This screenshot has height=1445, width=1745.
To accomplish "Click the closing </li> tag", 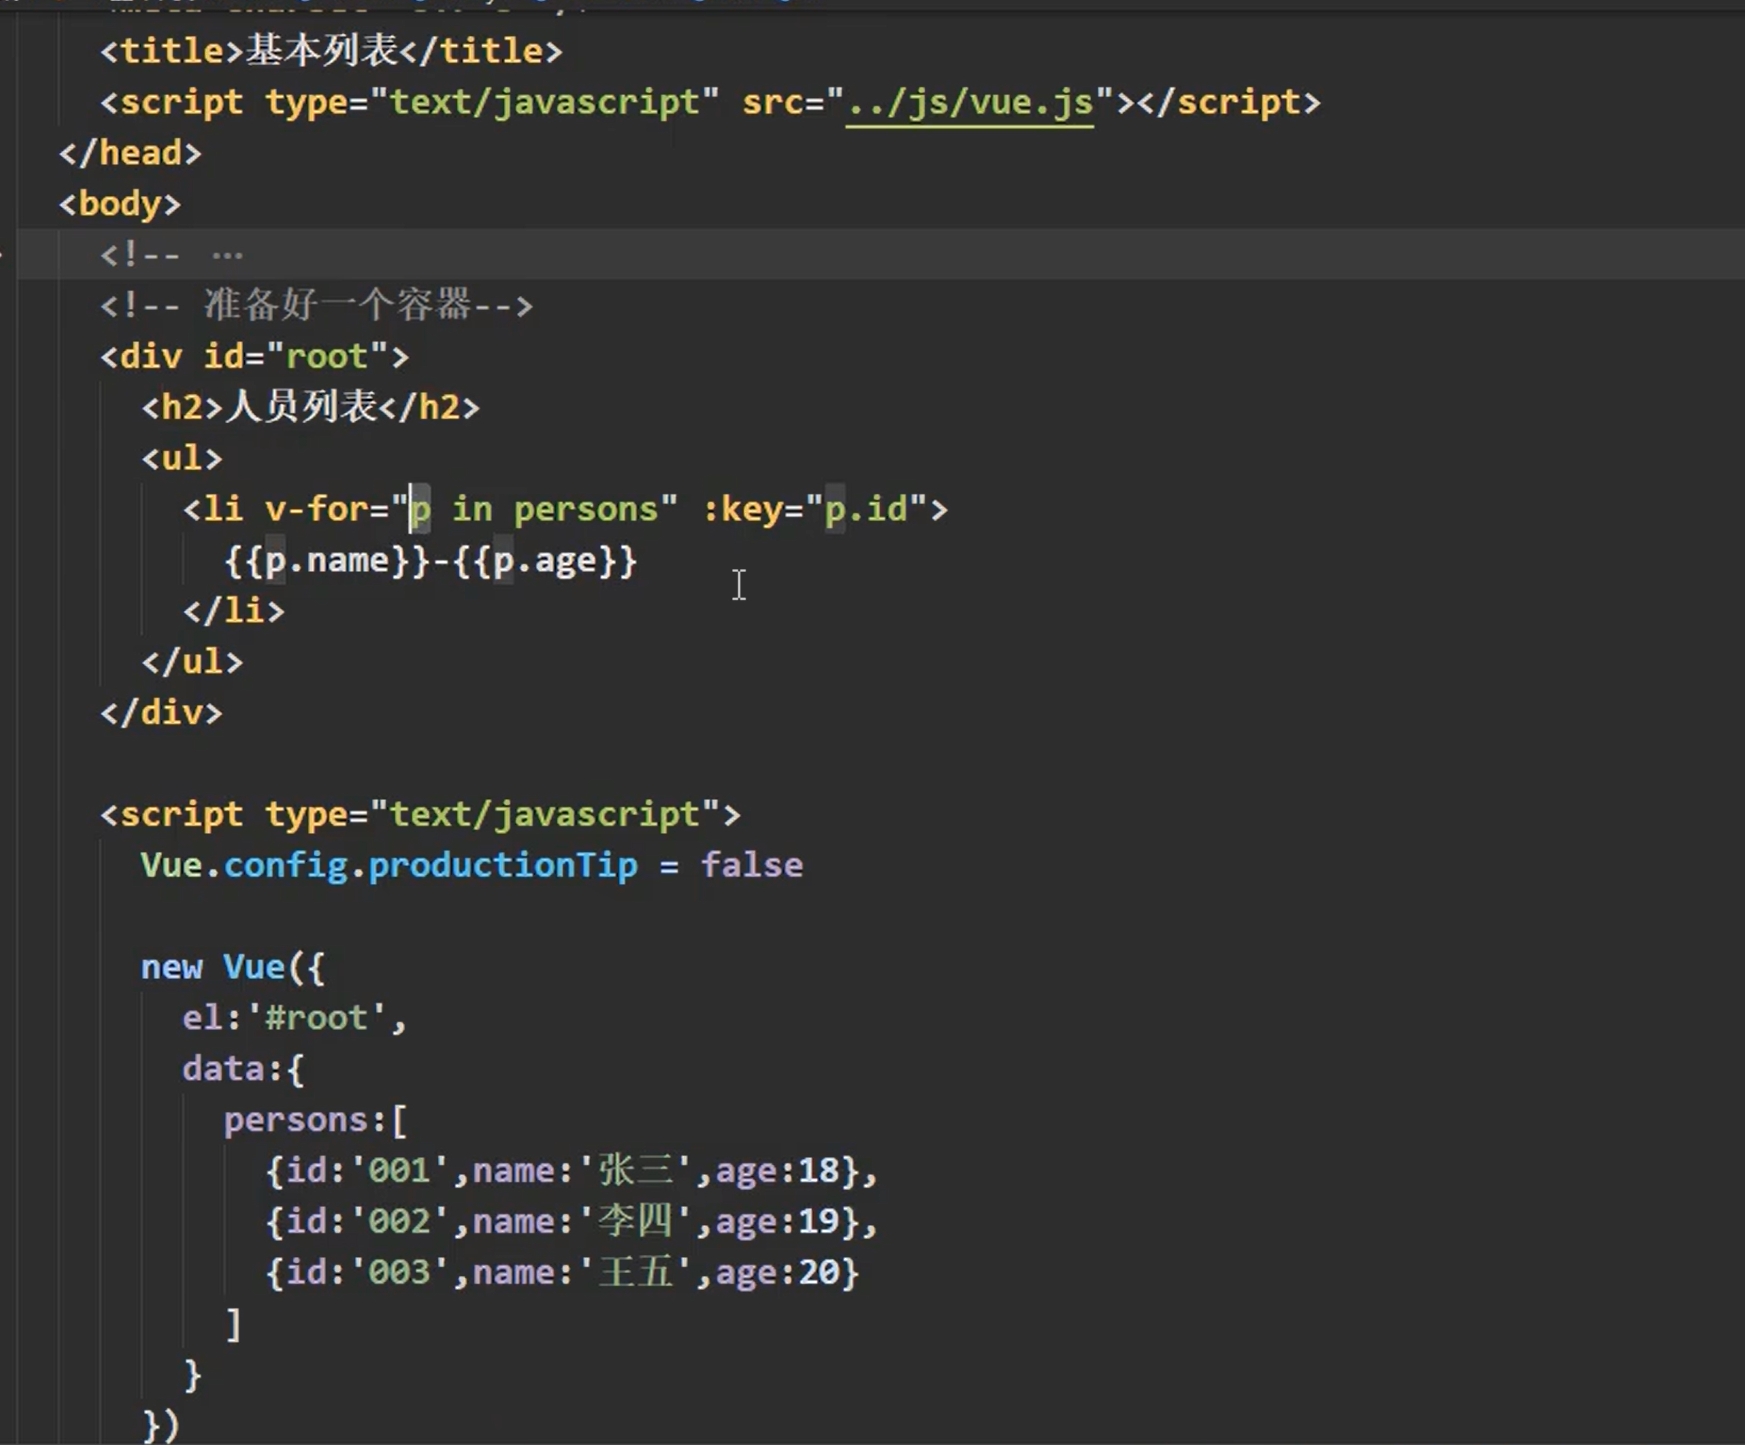I will click(x=234, y=611).
